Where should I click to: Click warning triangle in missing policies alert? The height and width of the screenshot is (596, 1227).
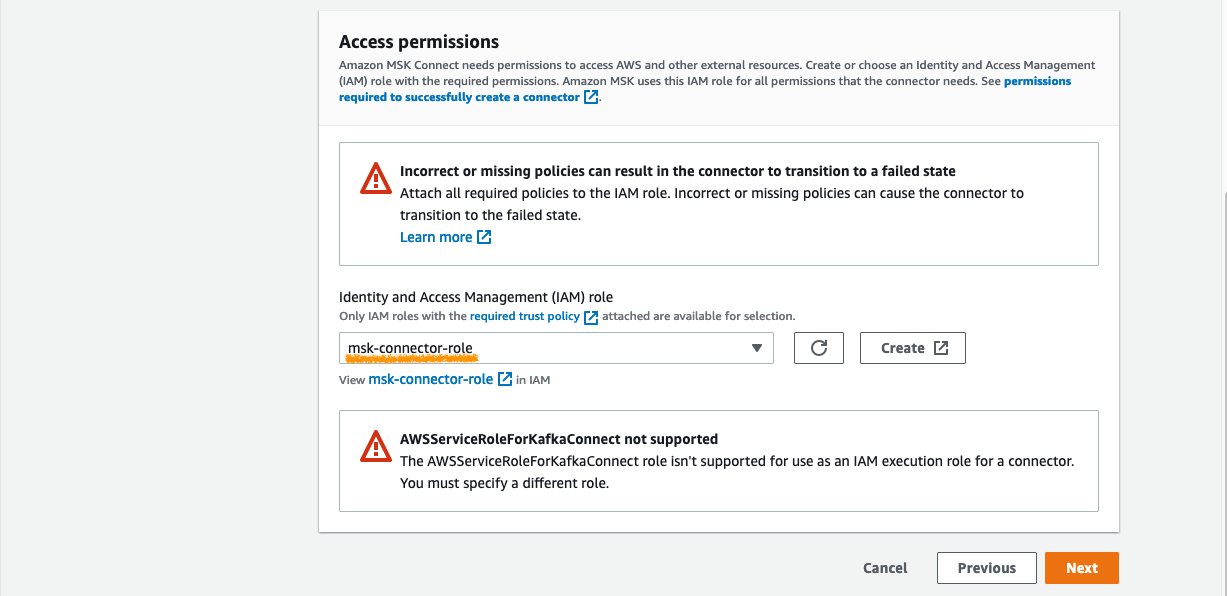[376, 179]
